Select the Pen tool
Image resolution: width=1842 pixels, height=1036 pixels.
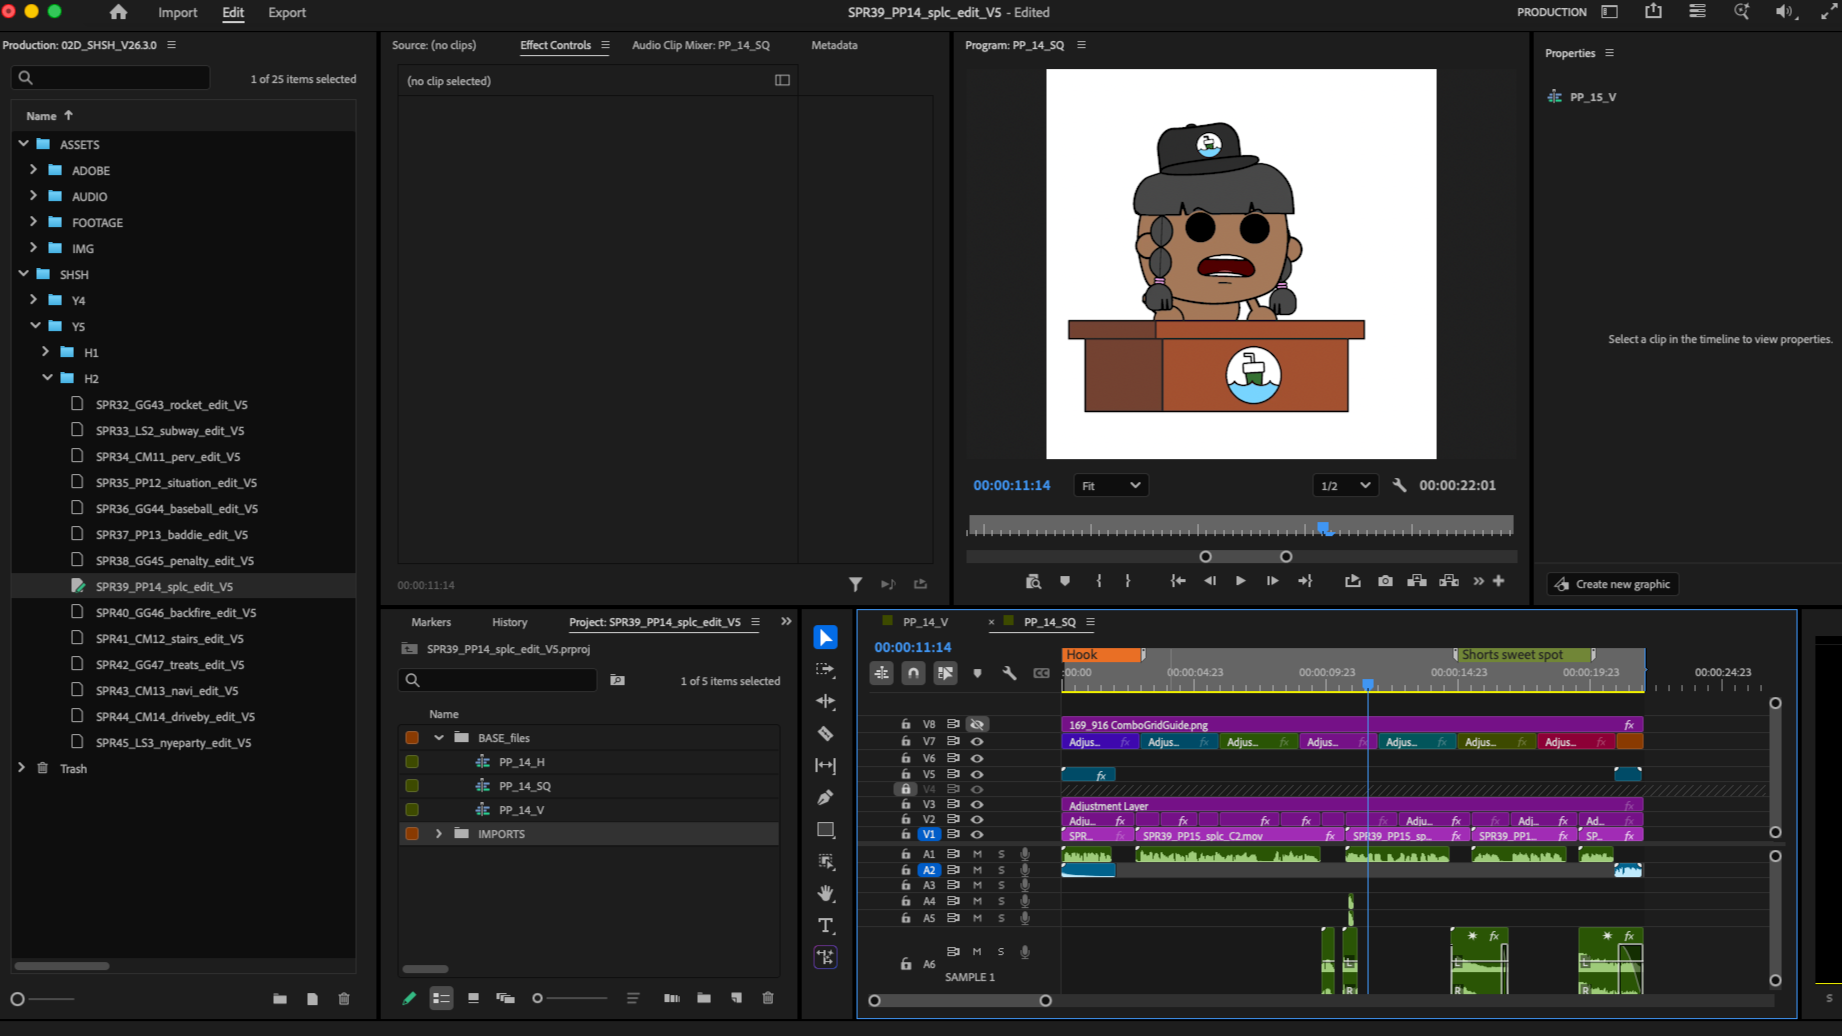click(x=825, y=797)
